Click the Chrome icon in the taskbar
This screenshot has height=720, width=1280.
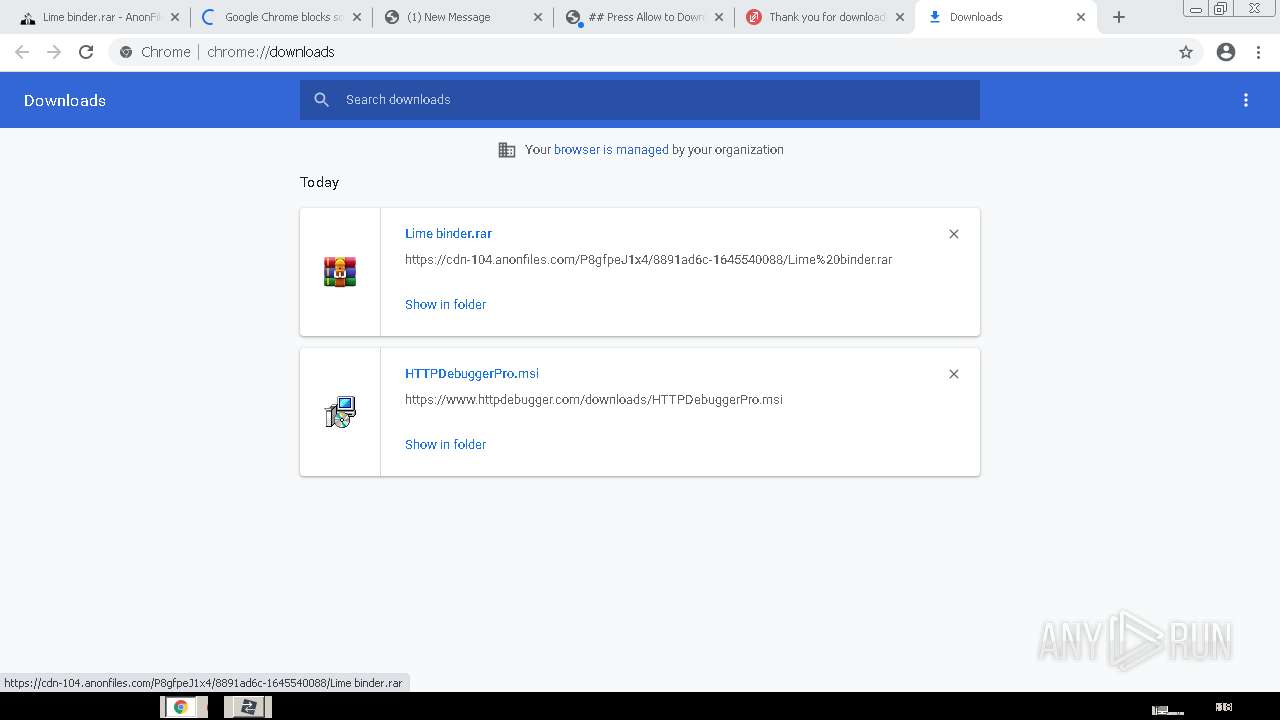[182, 707]
